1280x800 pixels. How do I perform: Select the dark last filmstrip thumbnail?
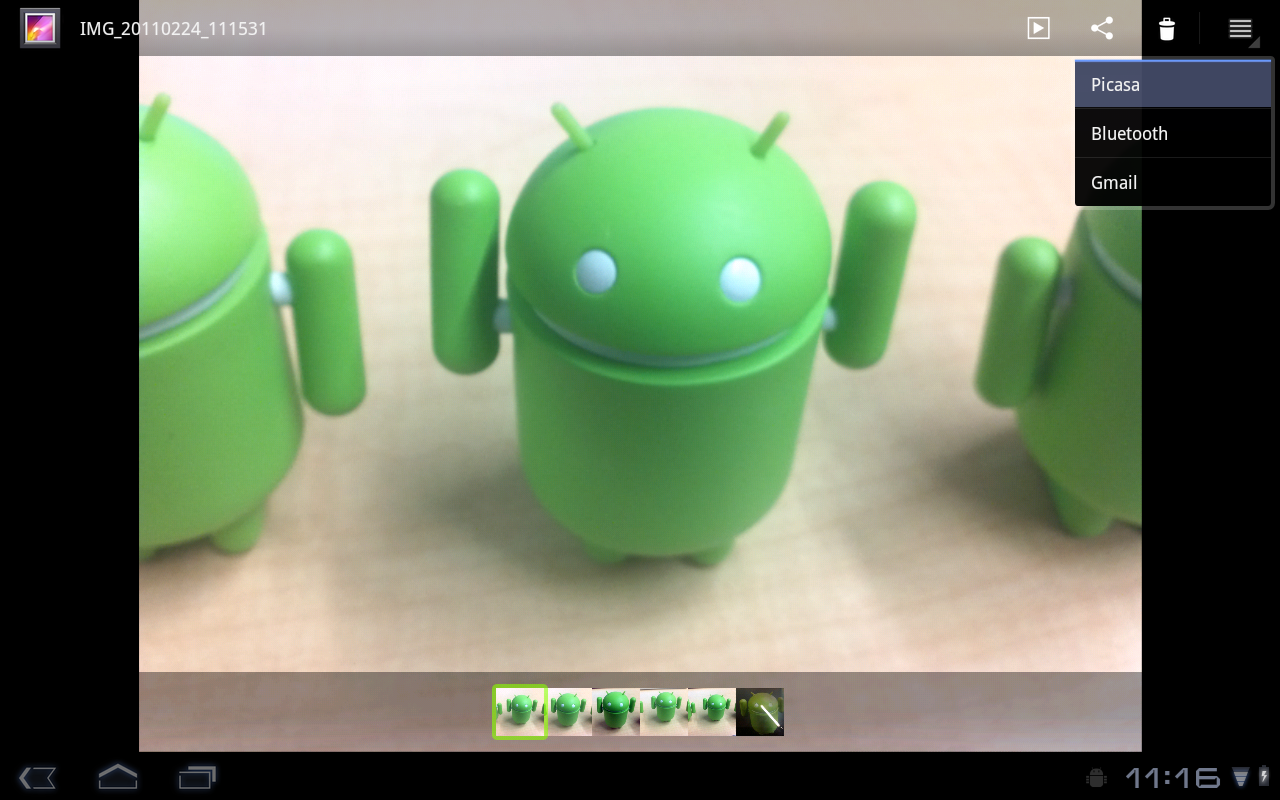760,712
